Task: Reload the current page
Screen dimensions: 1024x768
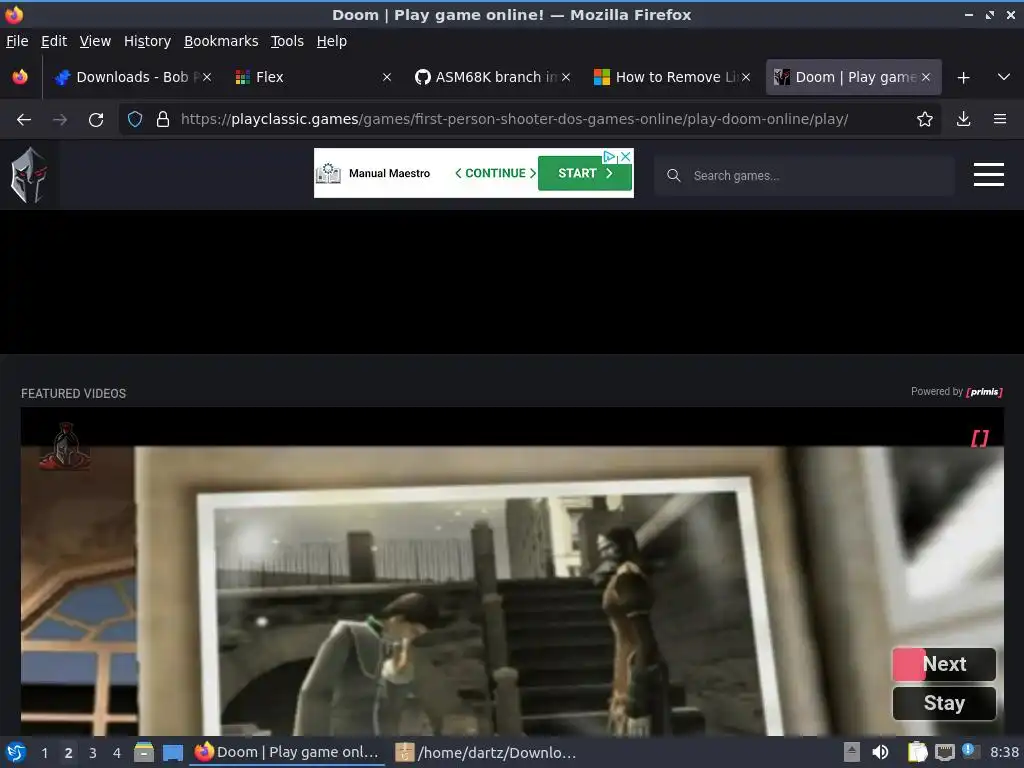Action: 96,120
